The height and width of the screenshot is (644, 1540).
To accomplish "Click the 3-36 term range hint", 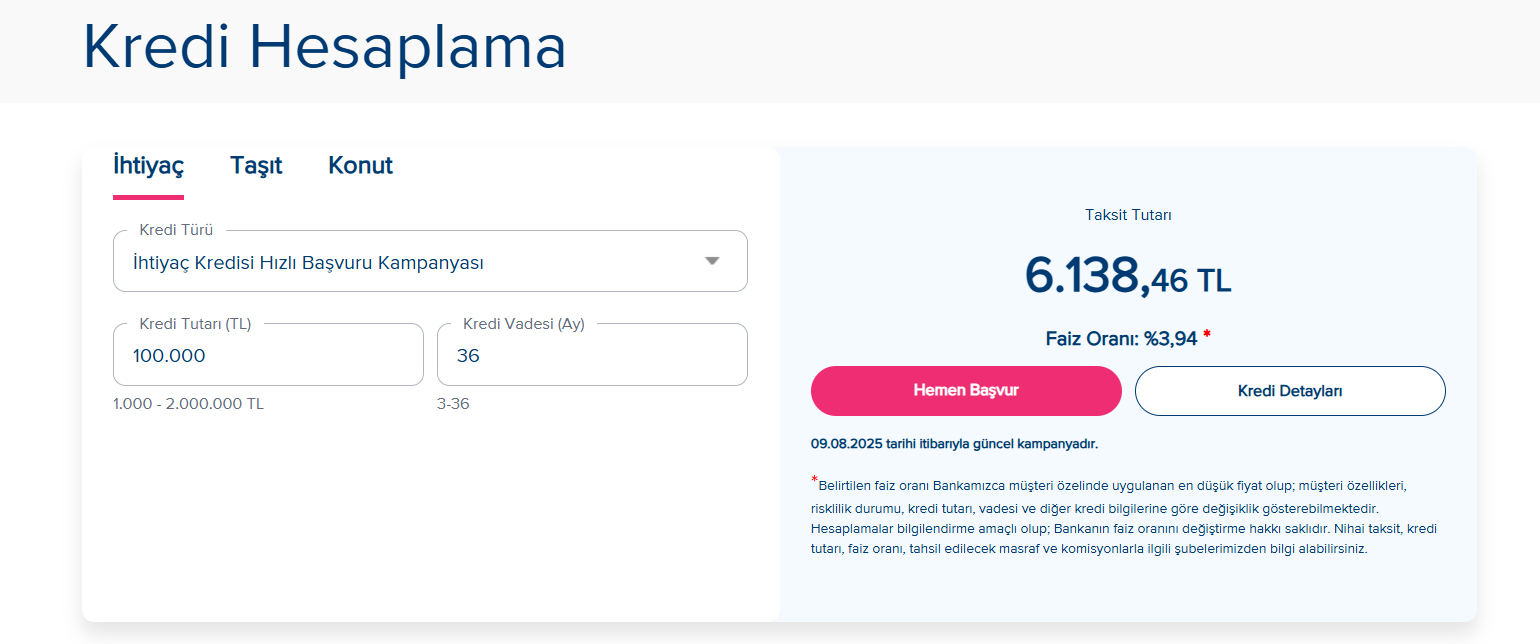I will pos(453,404).
